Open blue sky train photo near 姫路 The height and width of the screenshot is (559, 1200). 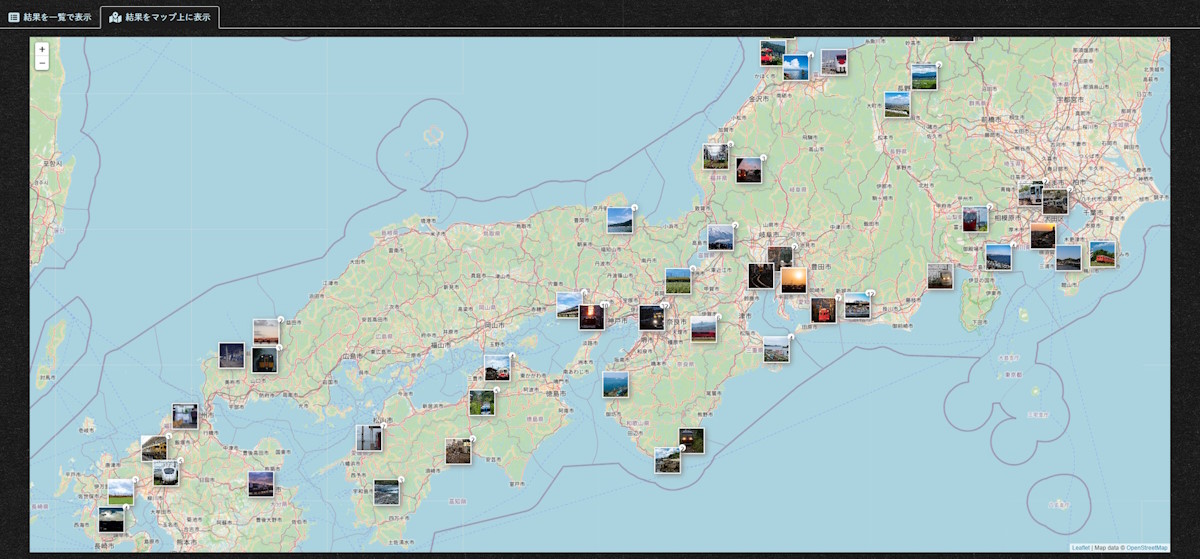[x=569, y=305]
